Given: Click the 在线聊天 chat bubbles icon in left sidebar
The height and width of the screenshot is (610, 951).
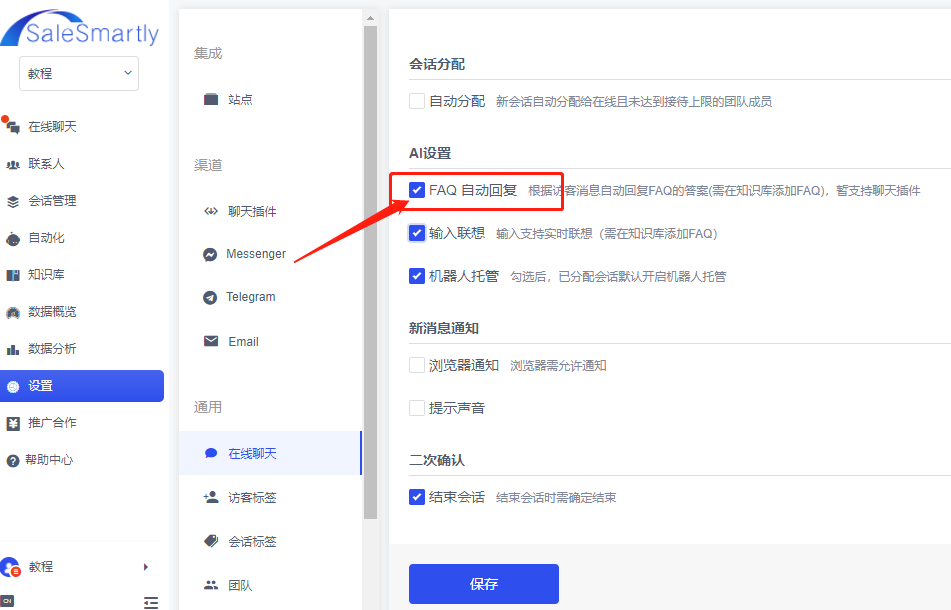Looking at the screenshot, I should [x=12, y=127].
